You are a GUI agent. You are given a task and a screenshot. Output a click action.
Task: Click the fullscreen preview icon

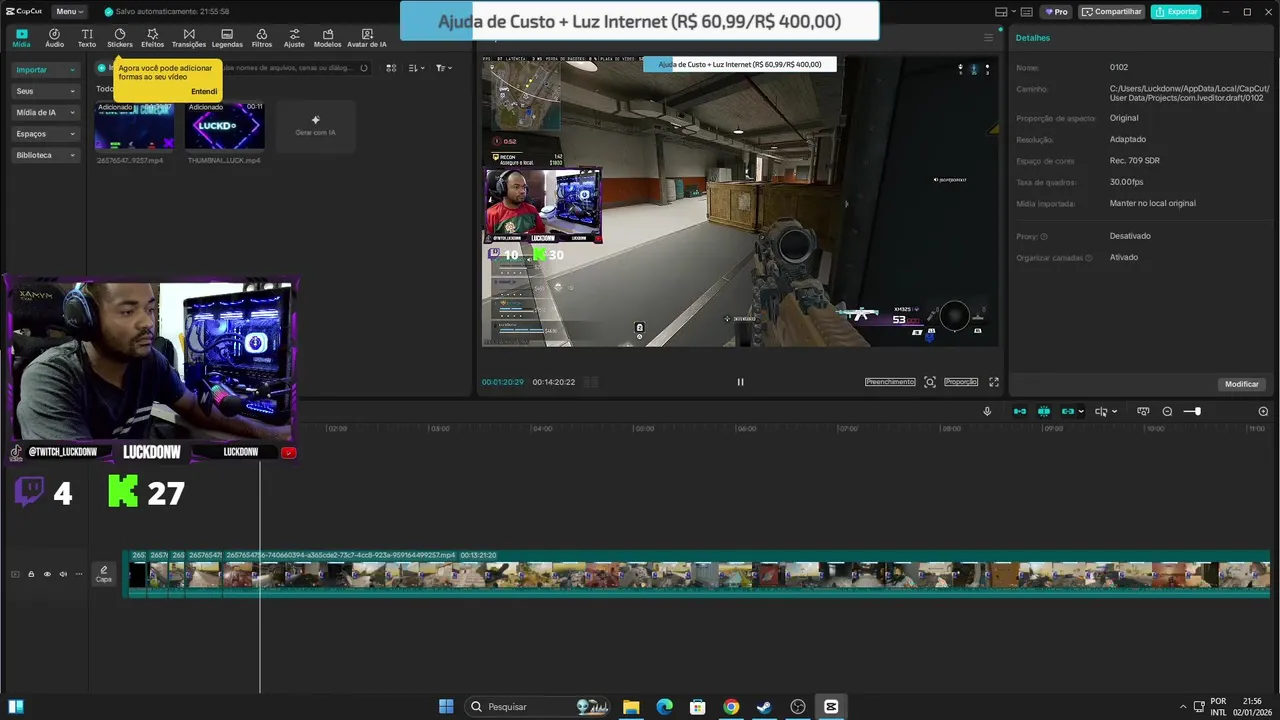[x=994, y=382]
